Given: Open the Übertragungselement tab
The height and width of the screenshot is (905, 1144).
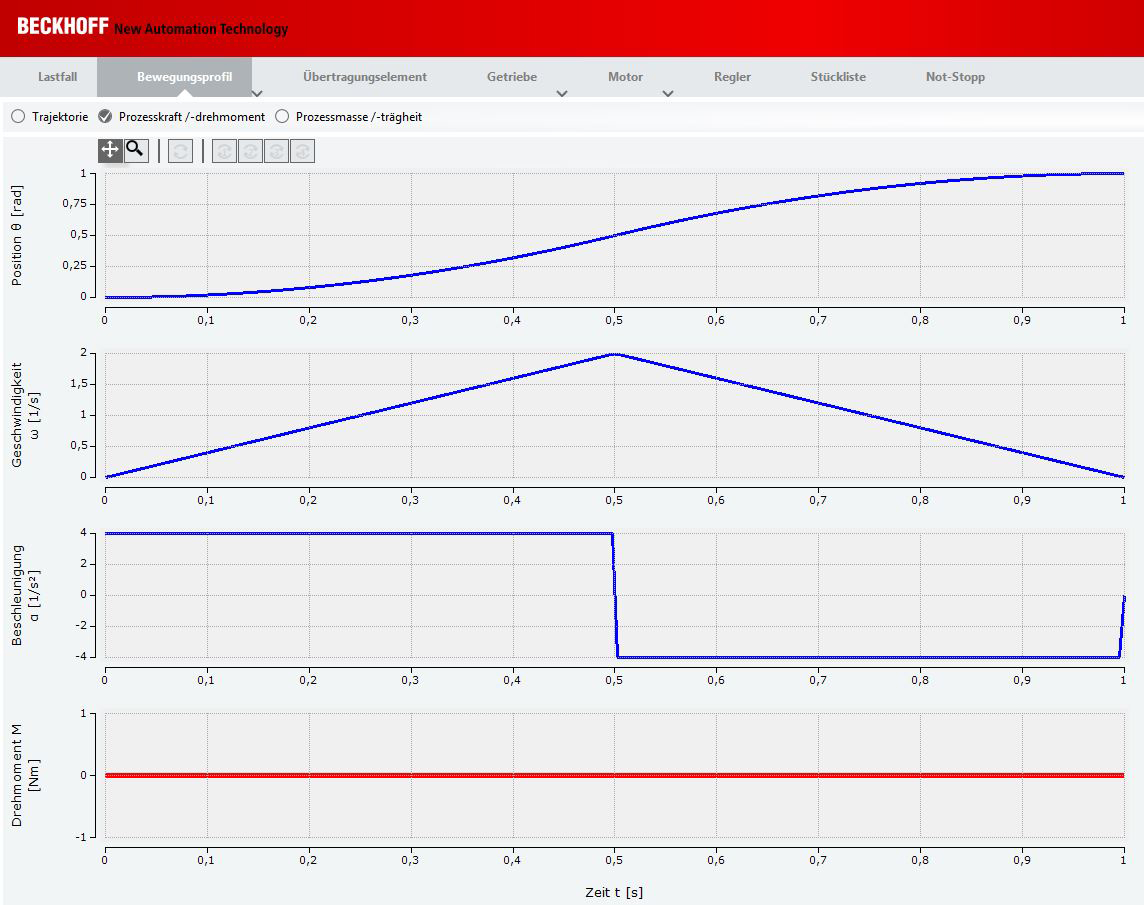Looking at the screenshot, I should tap(365, 77).
